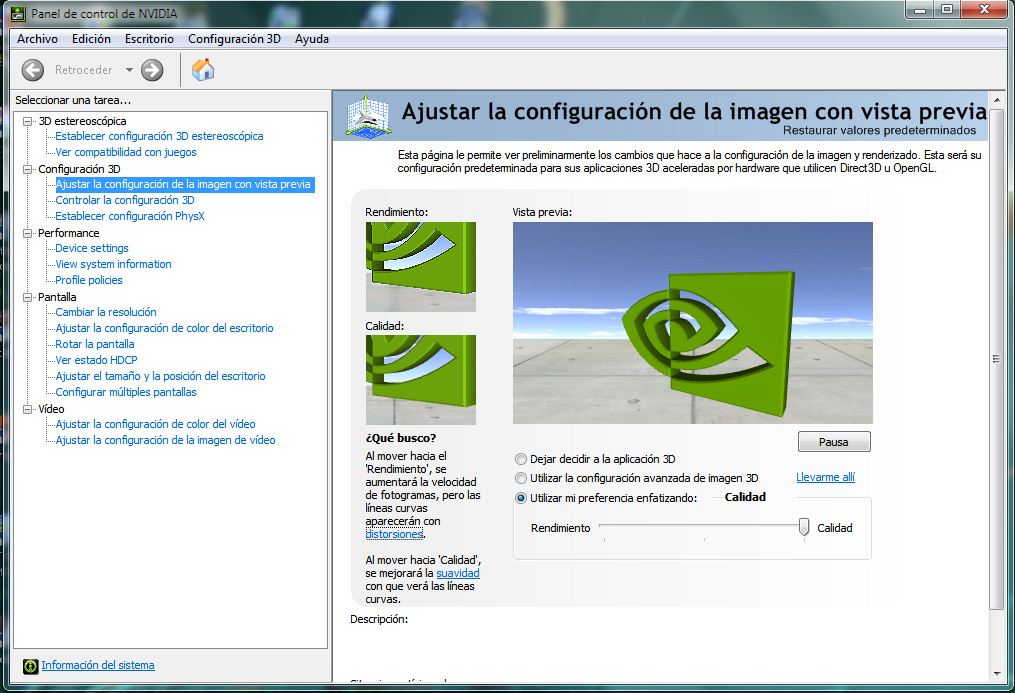The height and width of the screenshot is (693, 1015).
Task: Click the NVIDIA system information icon
Action: click(30, 666)
